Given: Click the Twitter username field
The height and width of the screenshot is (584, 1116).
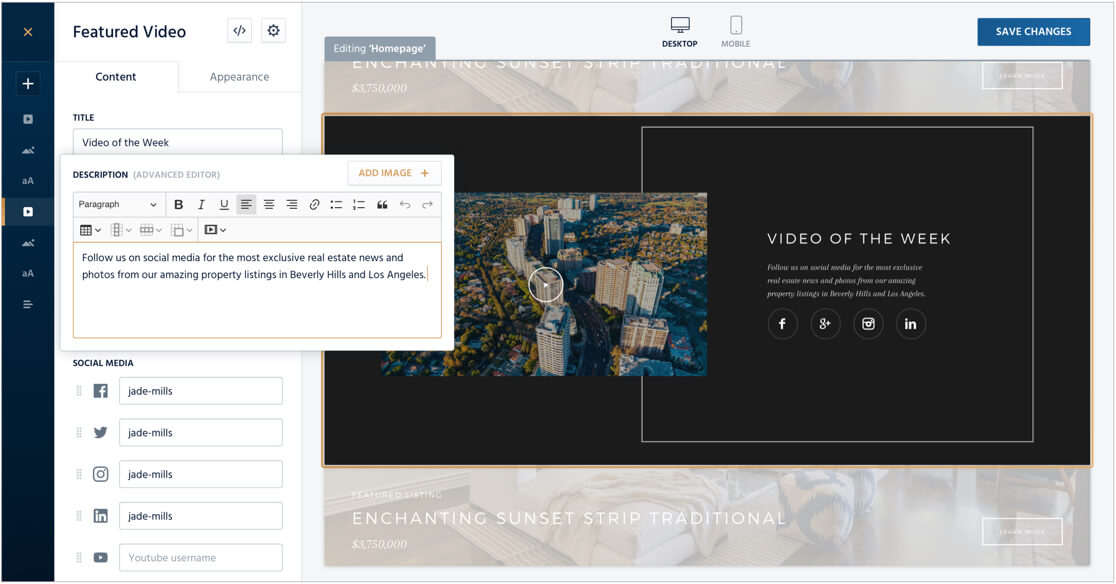Looking at the screenshot, I should pyautogui.click(x=201, y=433).
